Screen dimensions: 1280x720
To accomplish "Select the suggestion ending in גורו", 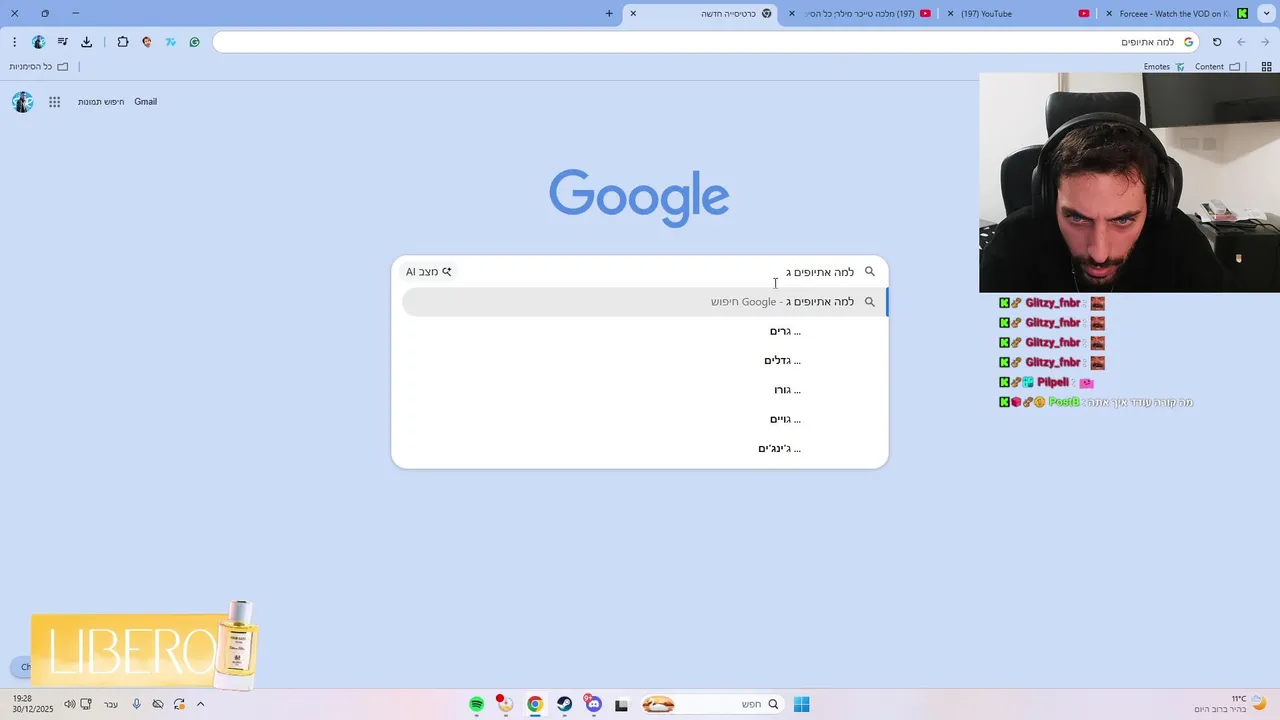I will [x=640, y=390].
